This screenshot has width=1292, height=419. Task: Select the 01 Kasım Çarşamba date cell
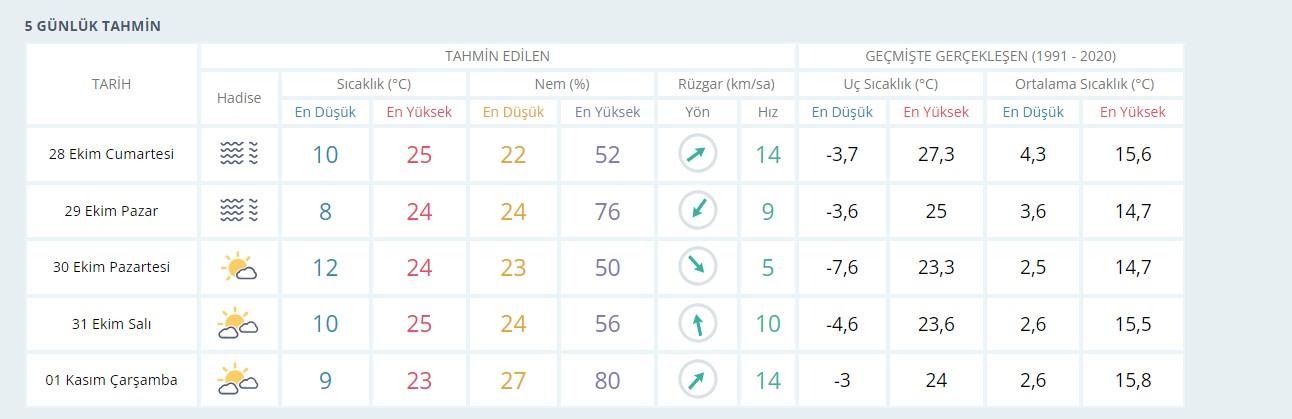click(112, 381)
